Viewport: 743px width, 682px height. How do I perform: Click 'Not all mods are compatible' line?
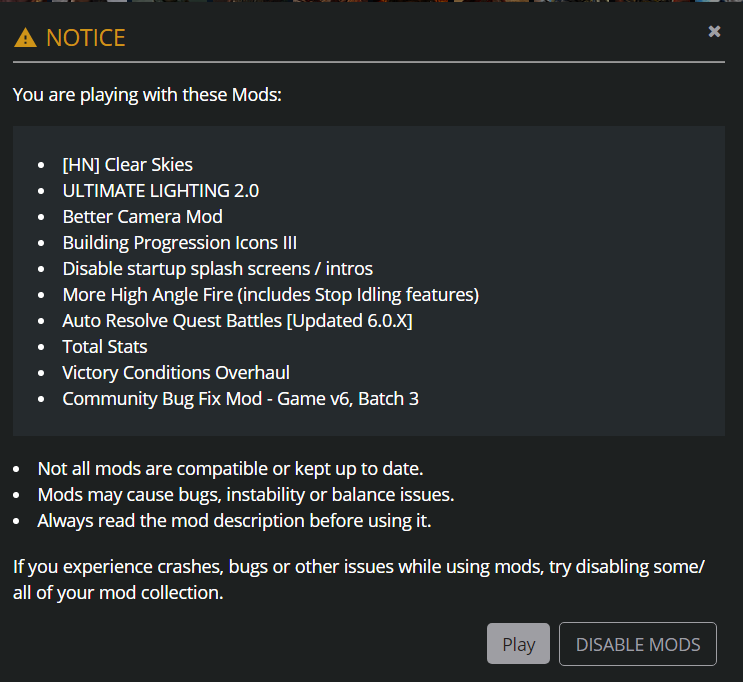coord(230,469)
